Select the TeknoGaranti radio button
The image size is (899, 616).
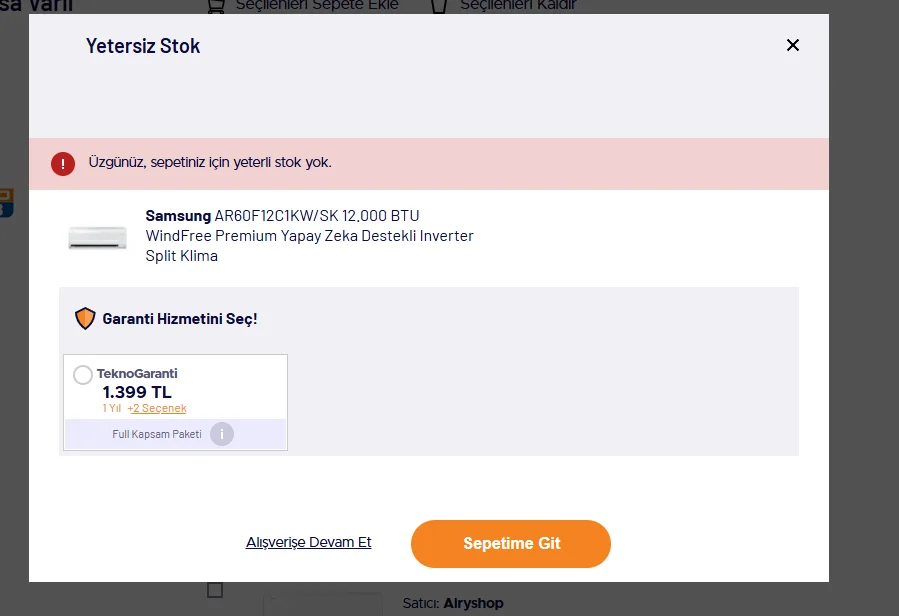pyautogui.click(x=83, y=375)
